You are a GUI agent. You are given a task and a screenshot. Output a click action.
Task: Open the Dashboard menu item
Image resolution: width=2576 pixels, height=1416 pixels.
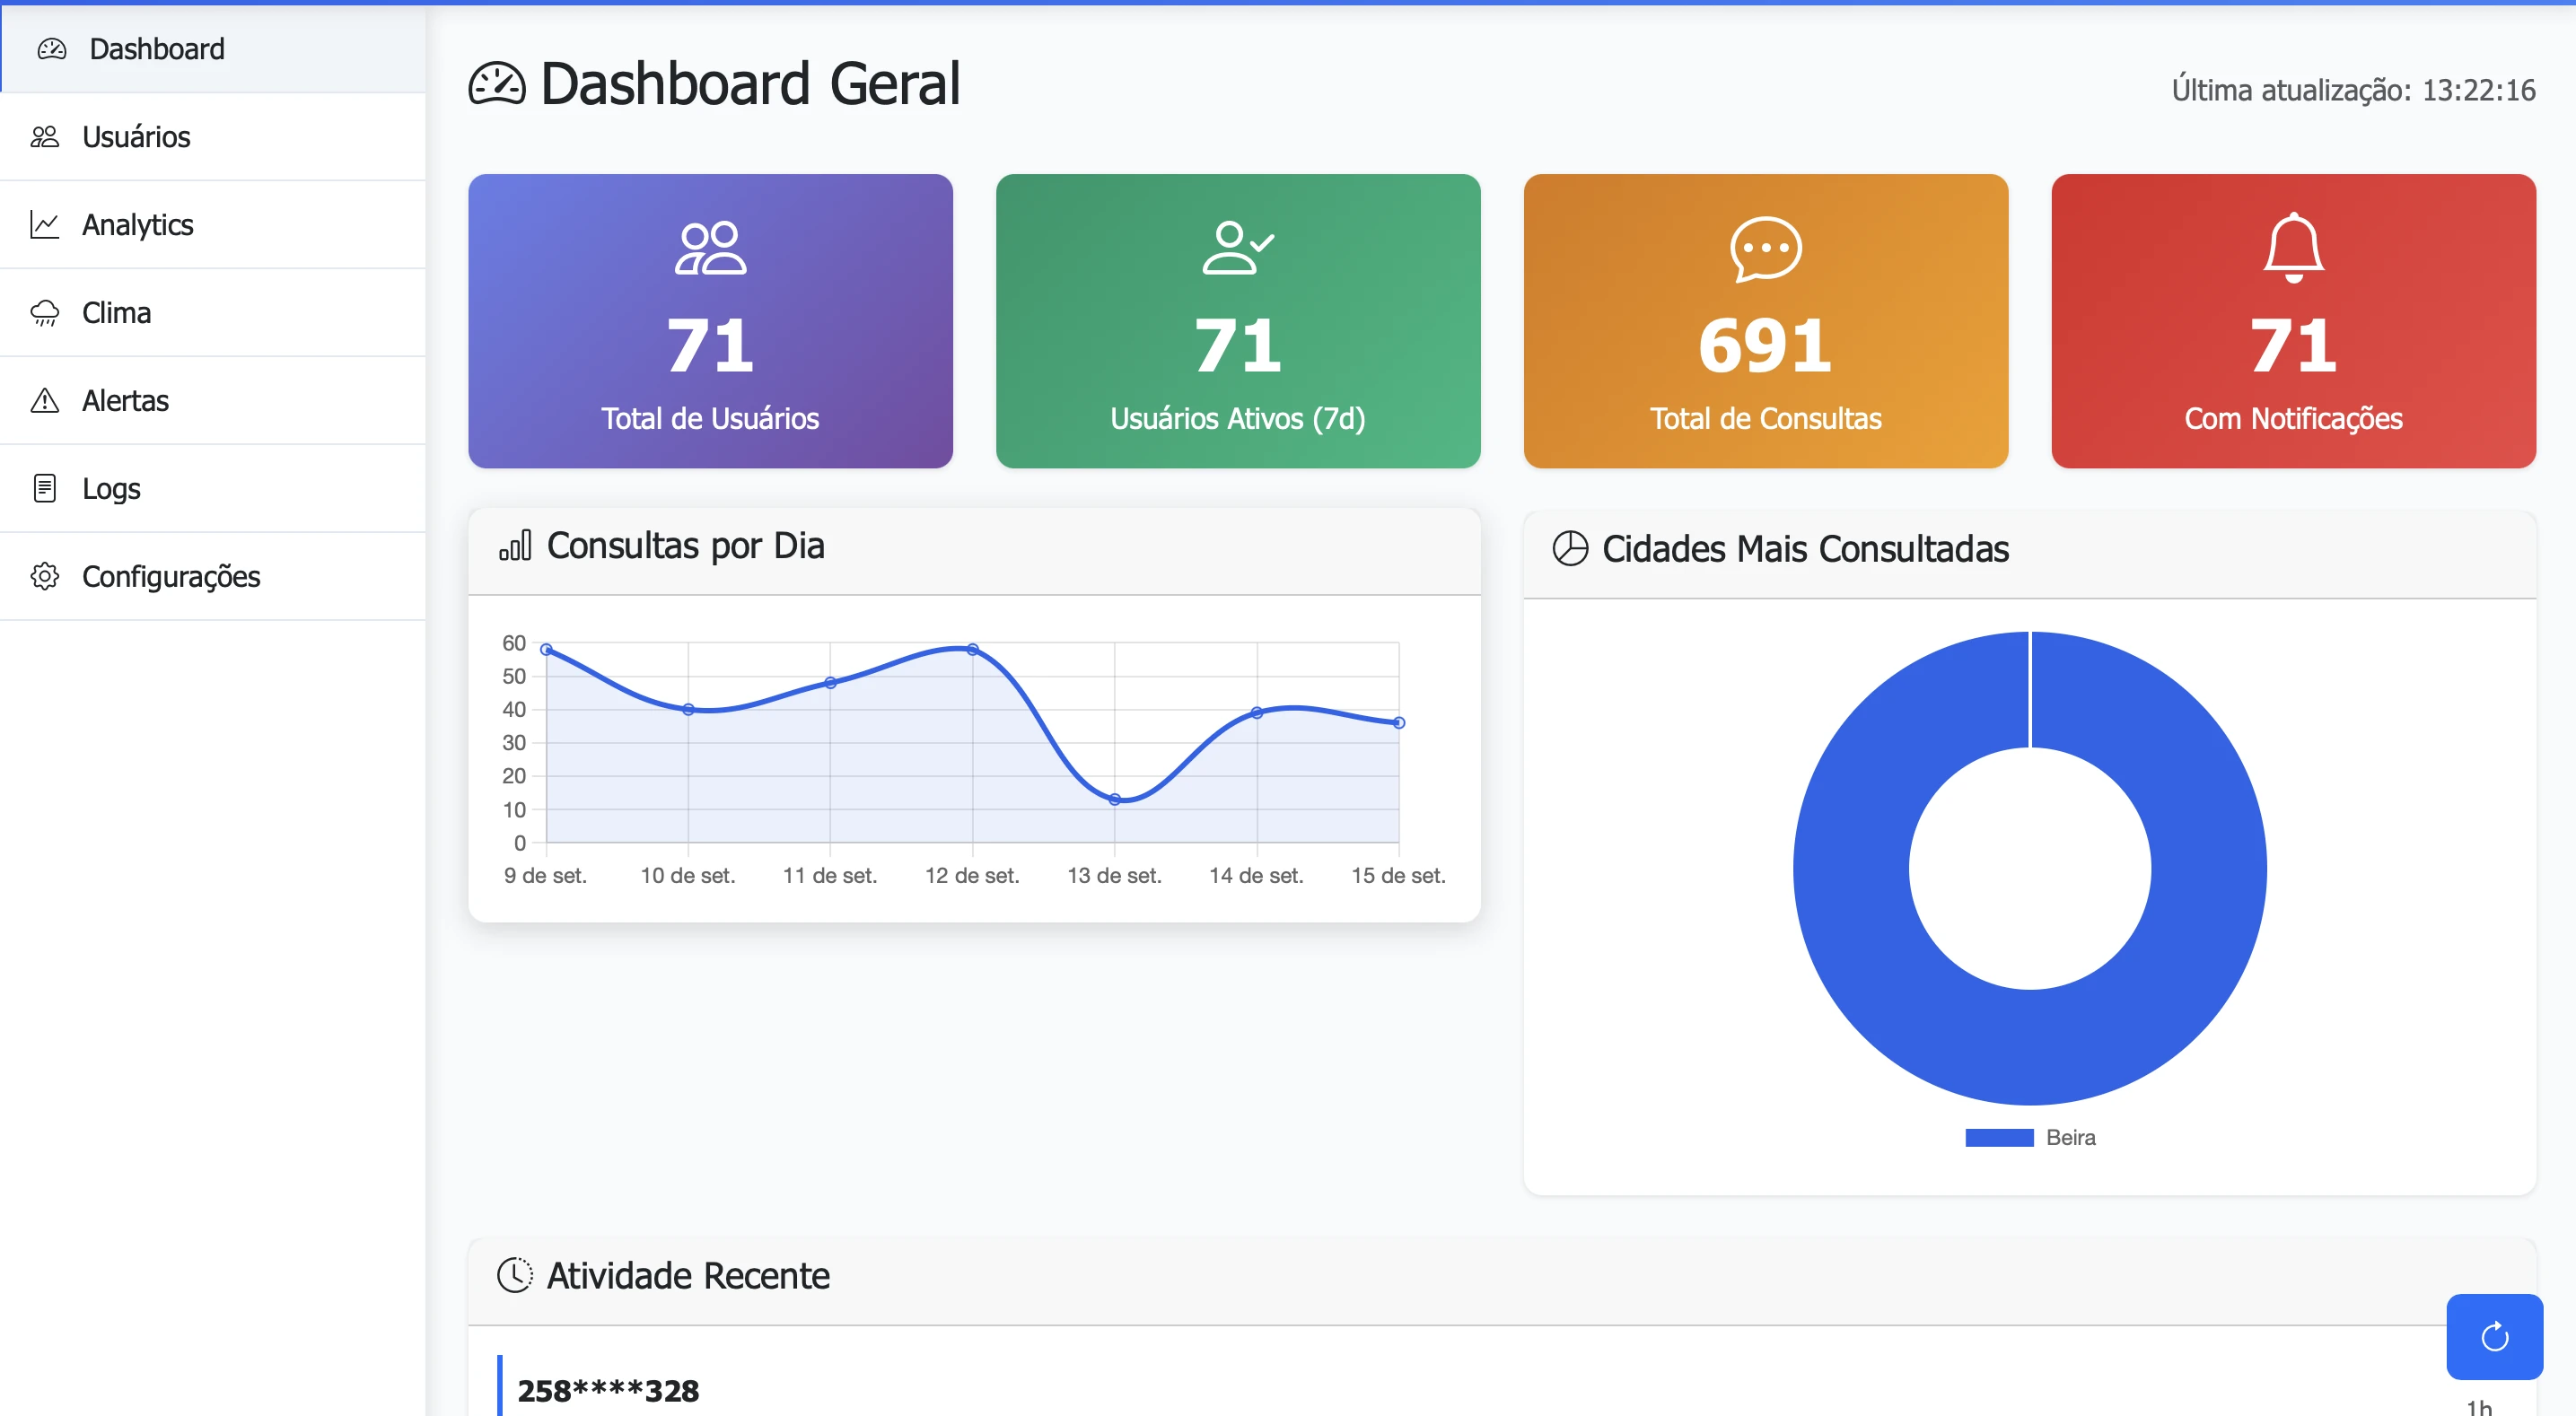pos(156,49)
